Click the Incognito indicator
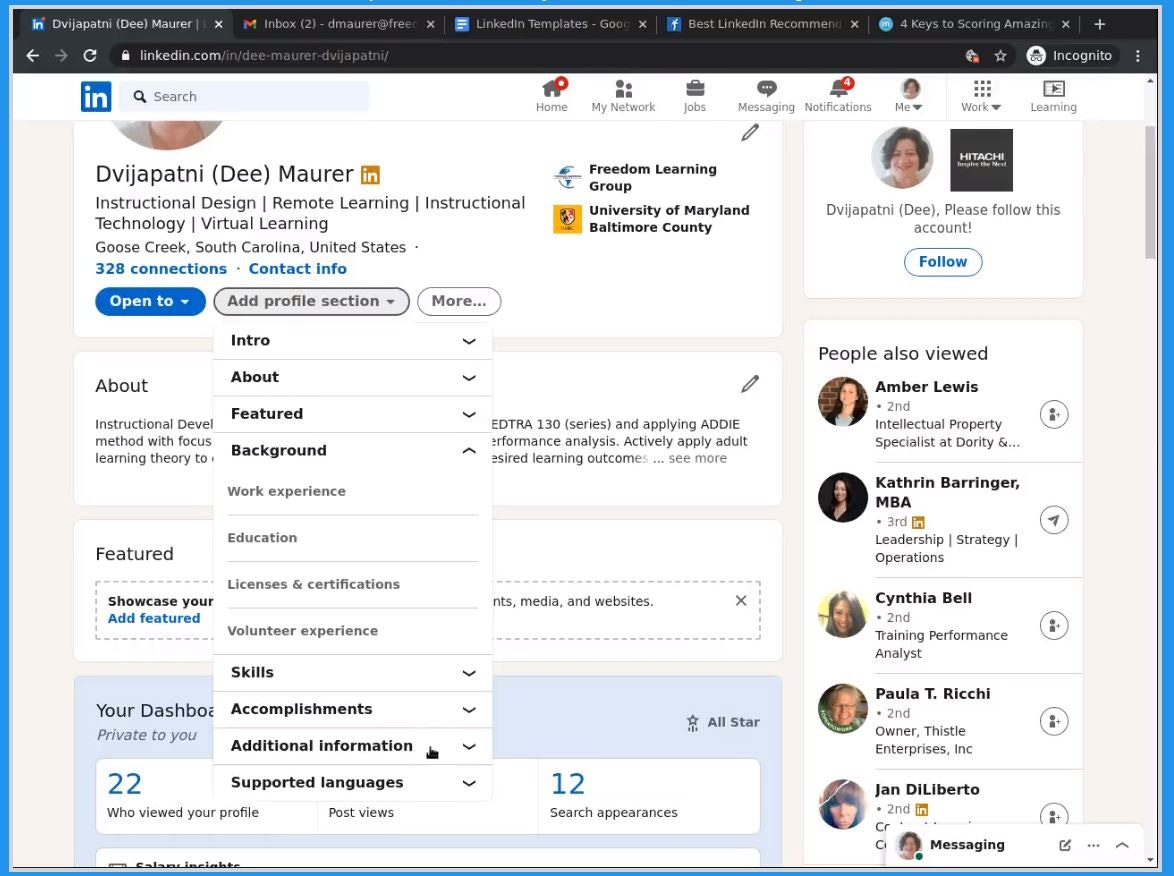The image size is (1174, 876). click(1069, 55)
